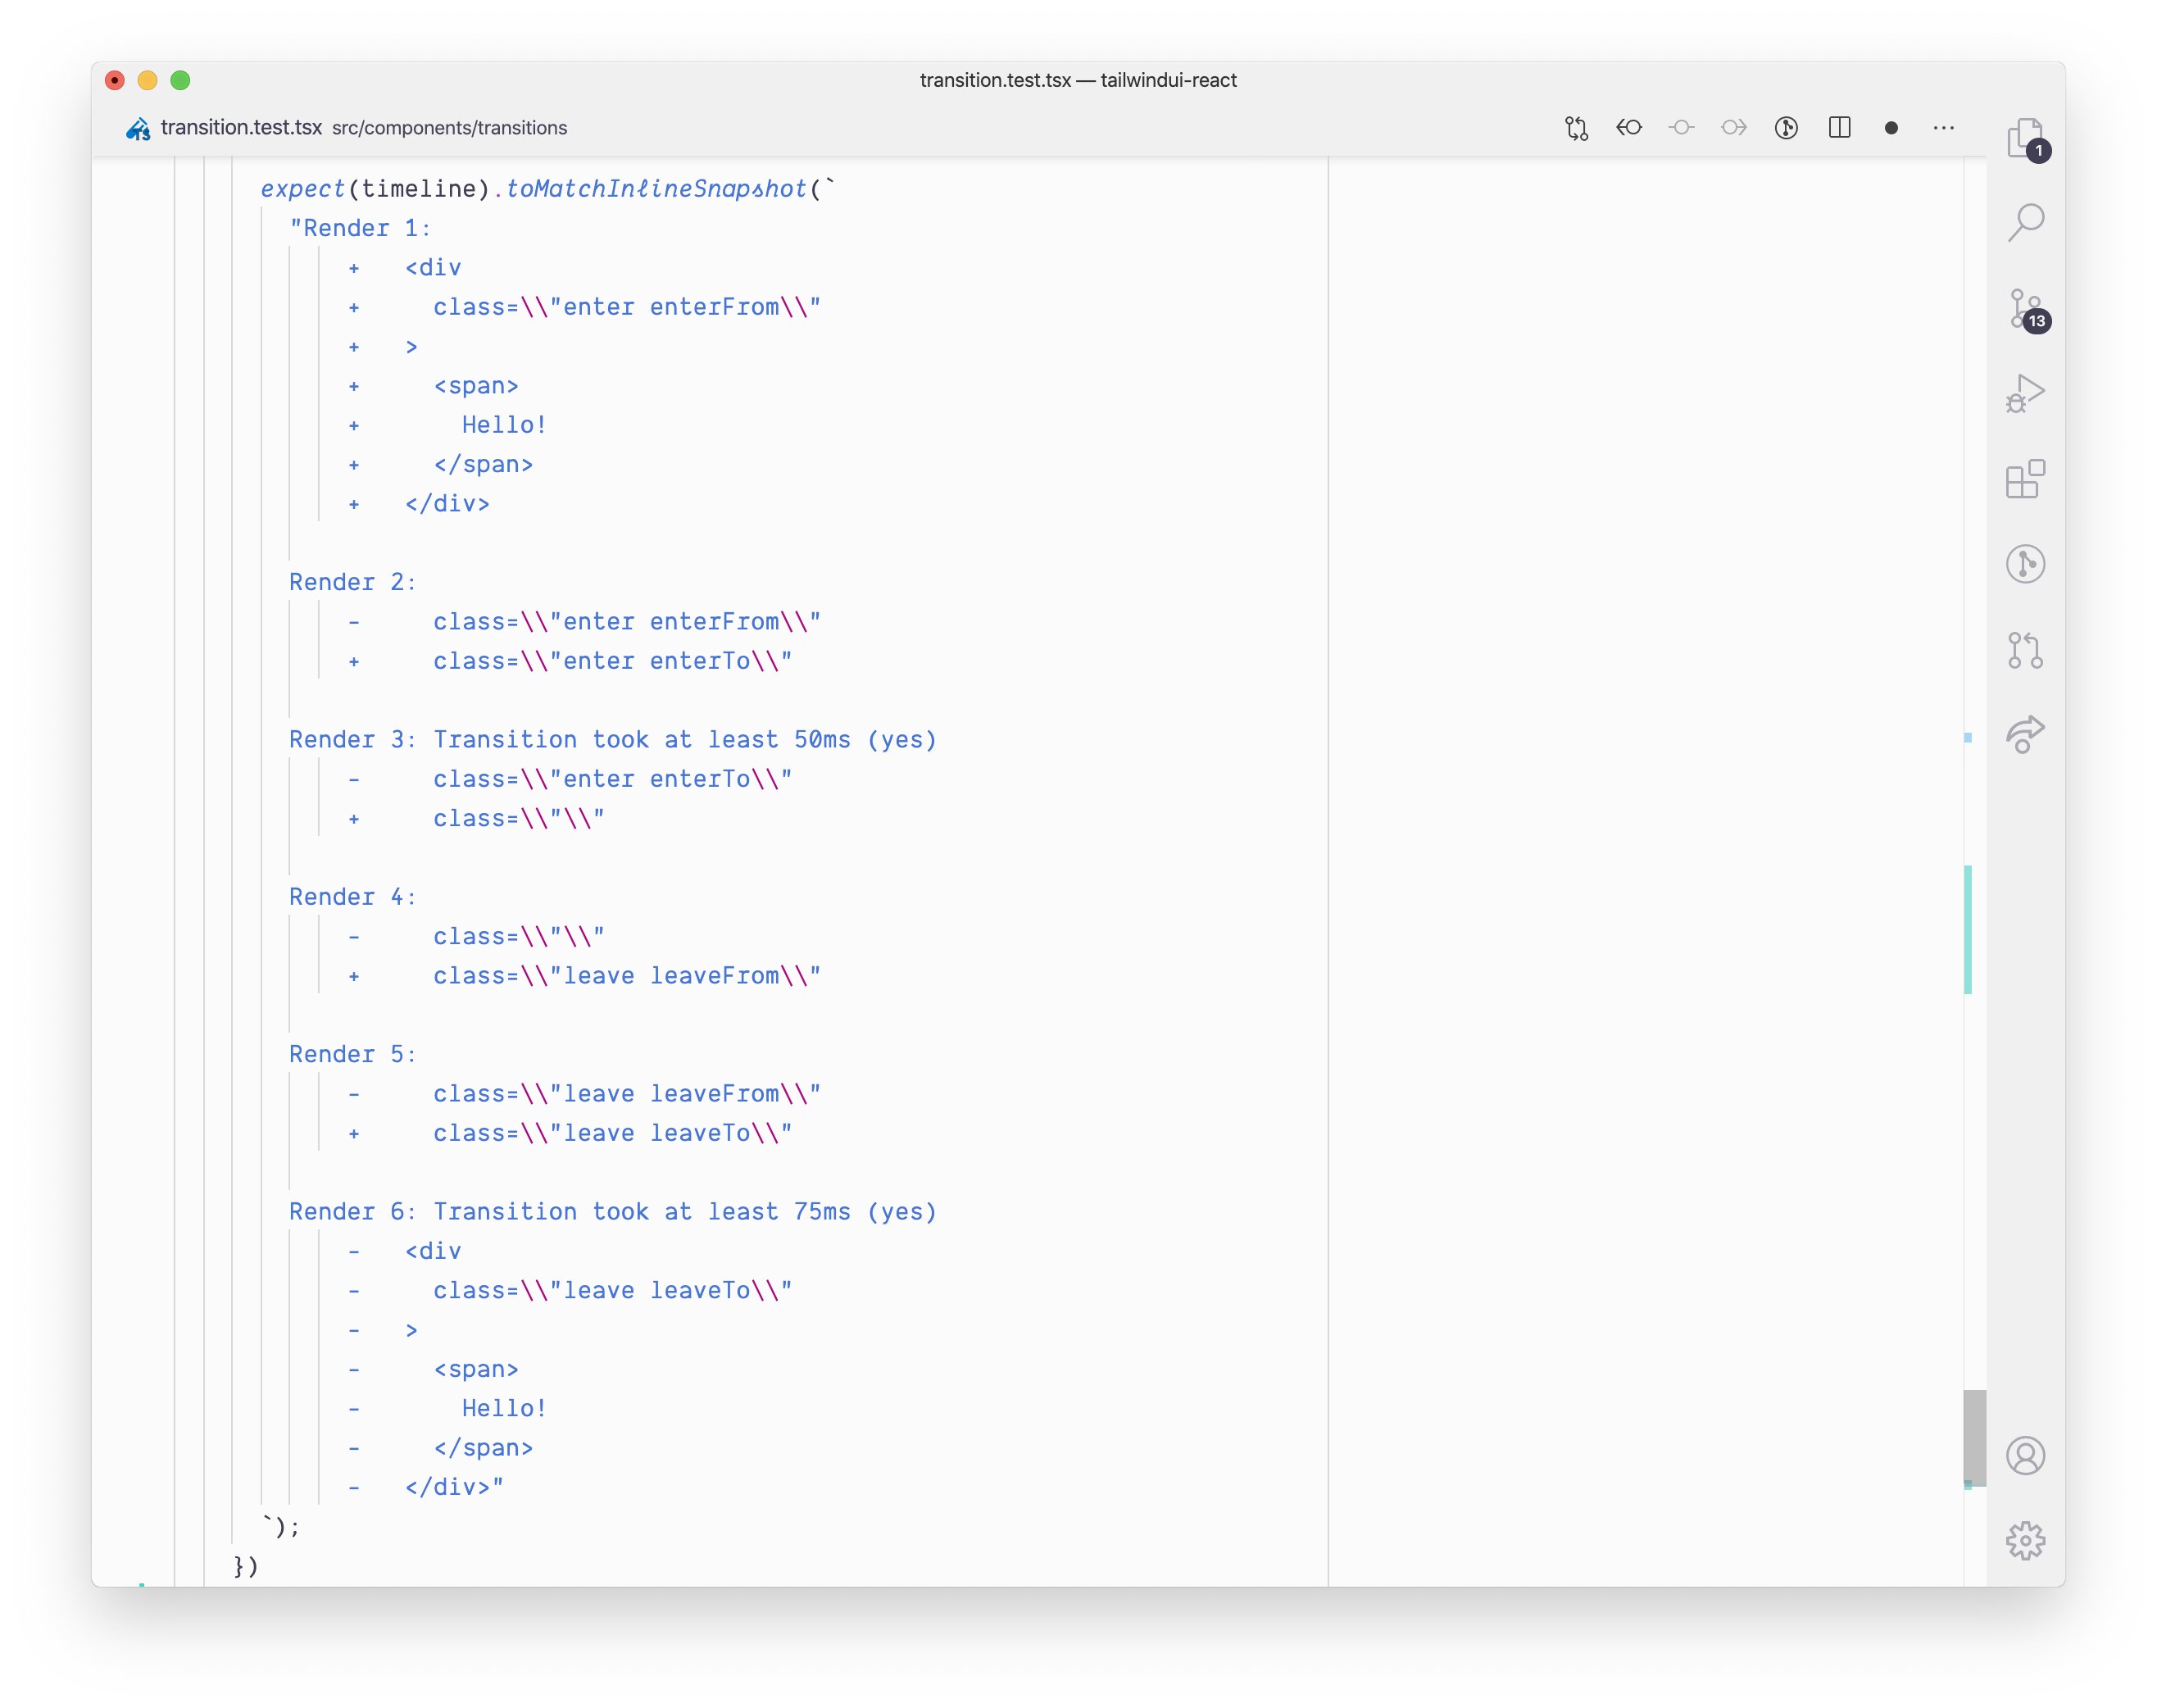Viewport: 2157px width, 1708px height.
Task: Open the Explorer view in activity bar
Action: click(x=2025, y=138)
